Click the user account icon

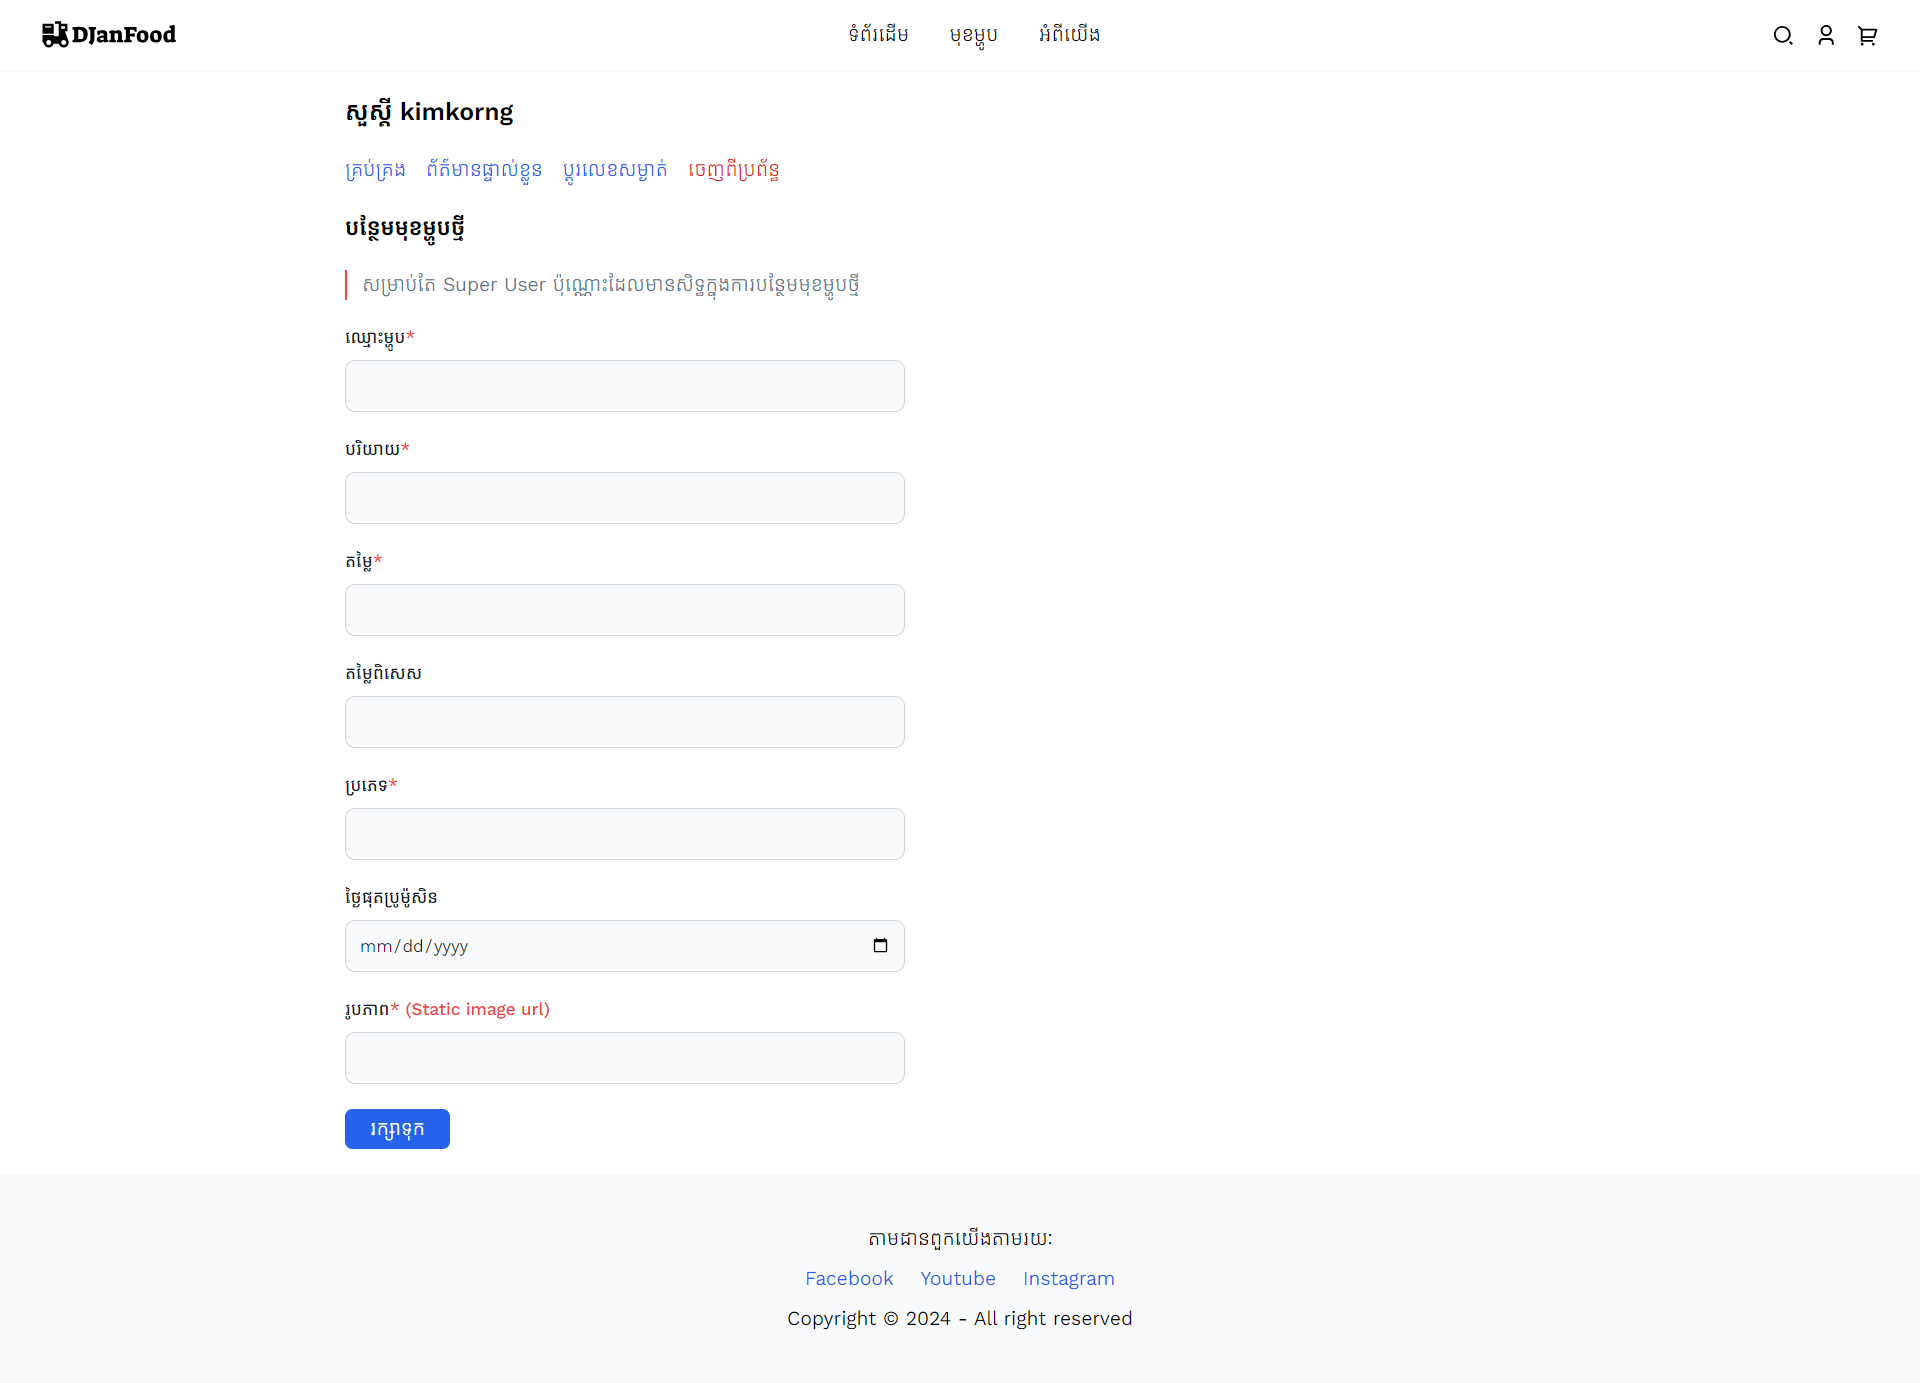pyautogui.click(x=1825, y=34)
